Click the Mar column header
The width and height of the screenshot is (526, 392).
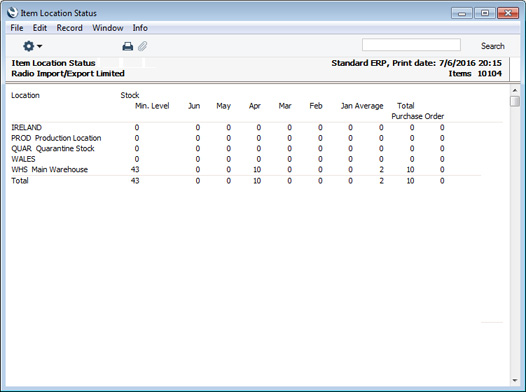pyautogui.click(x=285, y=106)
